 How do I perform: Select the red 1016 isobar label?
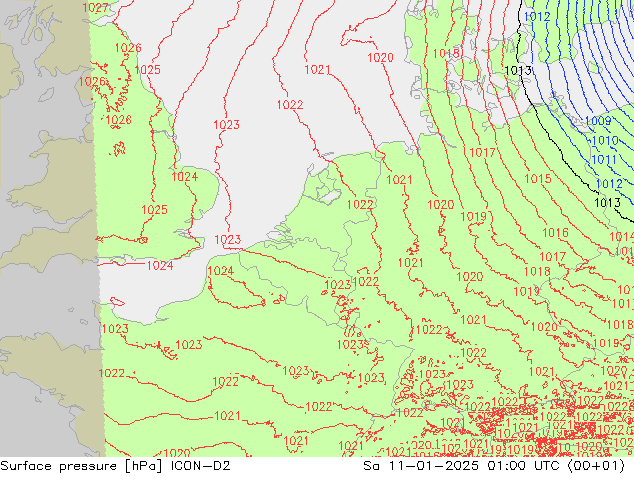tap(555, 233)
